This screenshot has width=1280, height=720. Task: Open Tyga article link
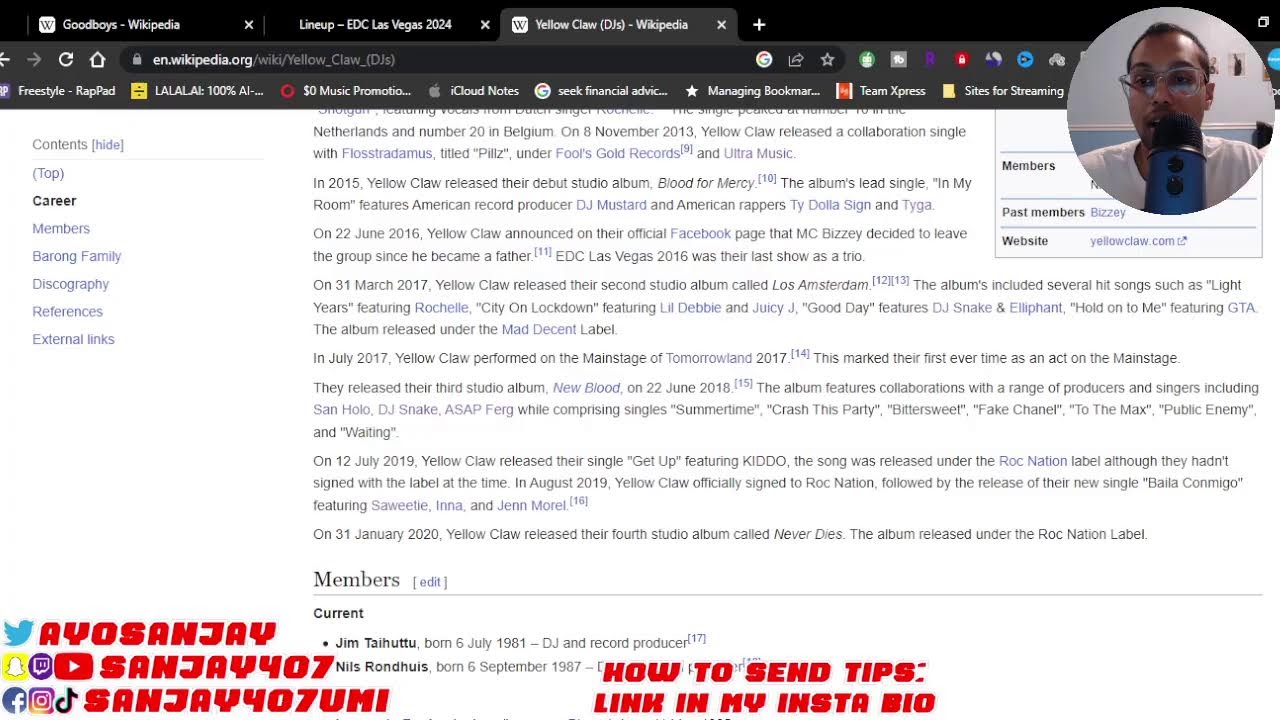point(917,205)
